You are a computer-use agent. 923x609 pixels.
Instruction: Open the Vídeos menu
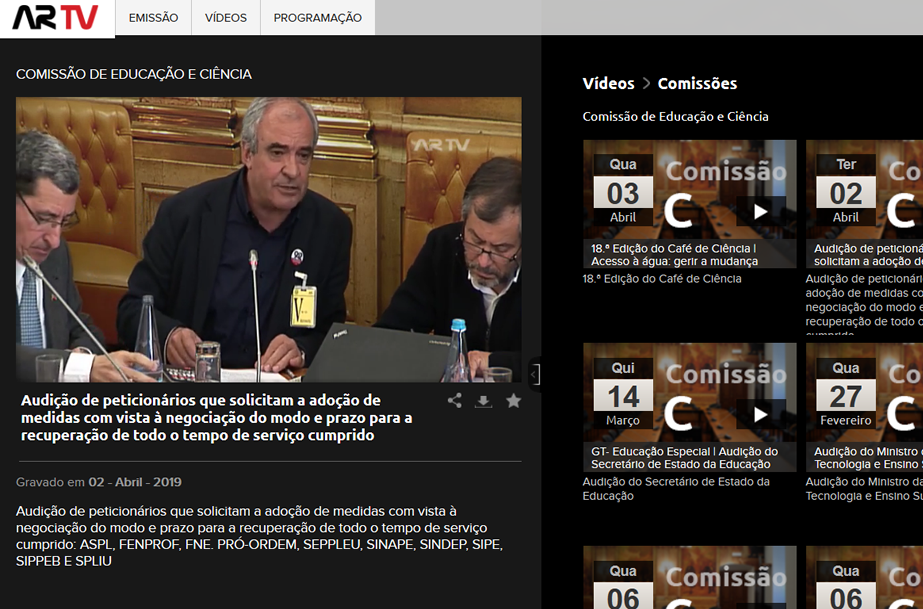[226, 18]
